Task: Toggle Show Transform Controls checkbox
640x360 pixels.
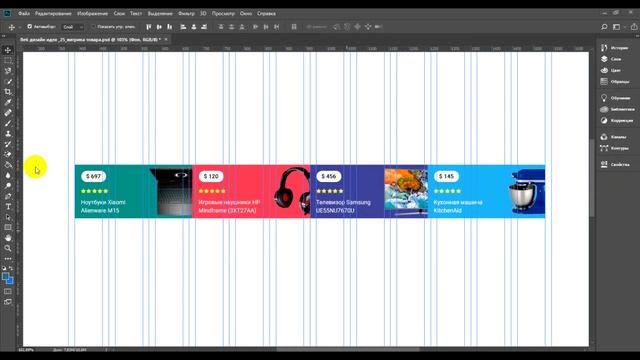Action: (93, 27)
